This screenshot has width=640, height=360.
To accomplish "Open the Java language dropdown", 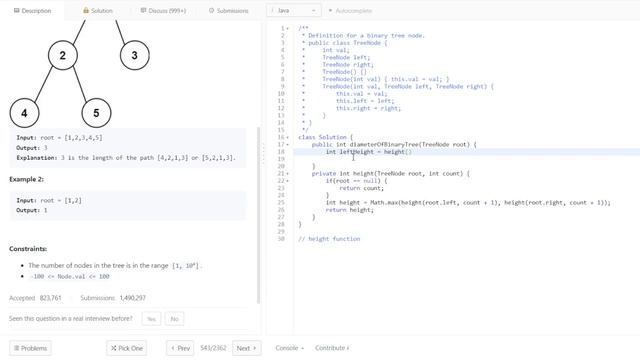I will (x=293, y=11).
